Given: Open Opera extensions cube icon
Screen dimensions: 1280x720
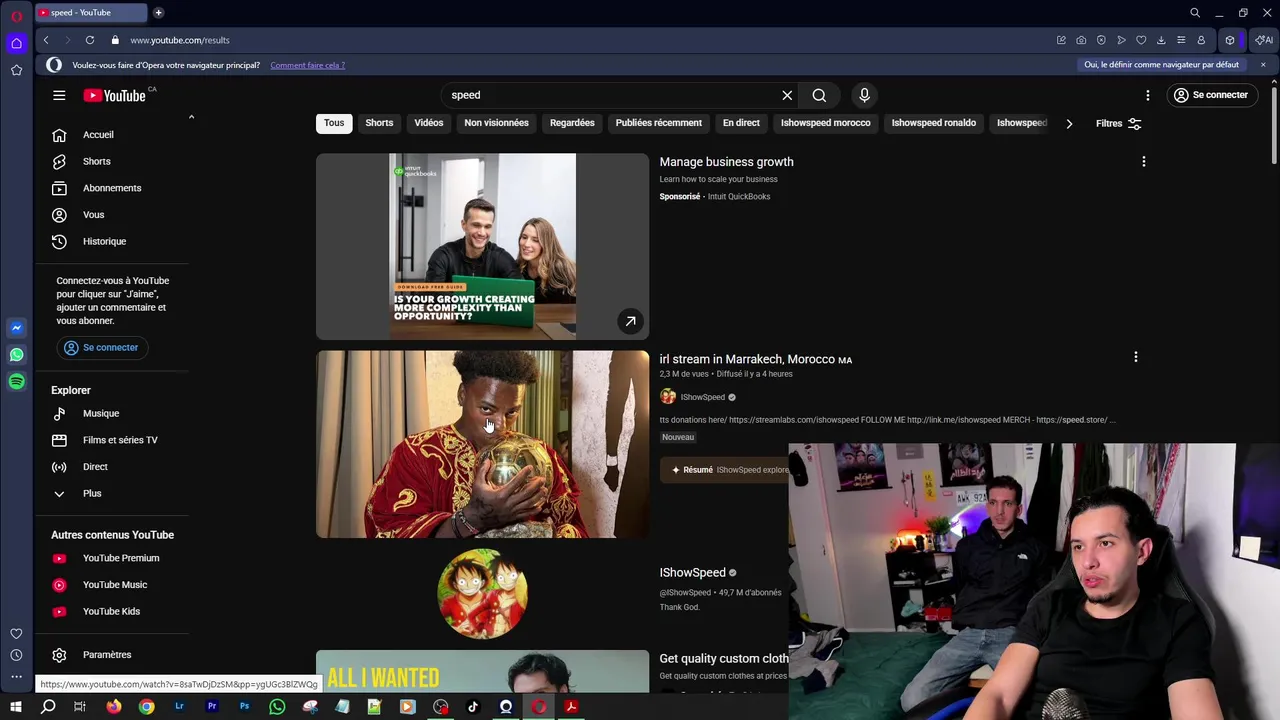Looking at the screenshot, I should [1230, 40].
